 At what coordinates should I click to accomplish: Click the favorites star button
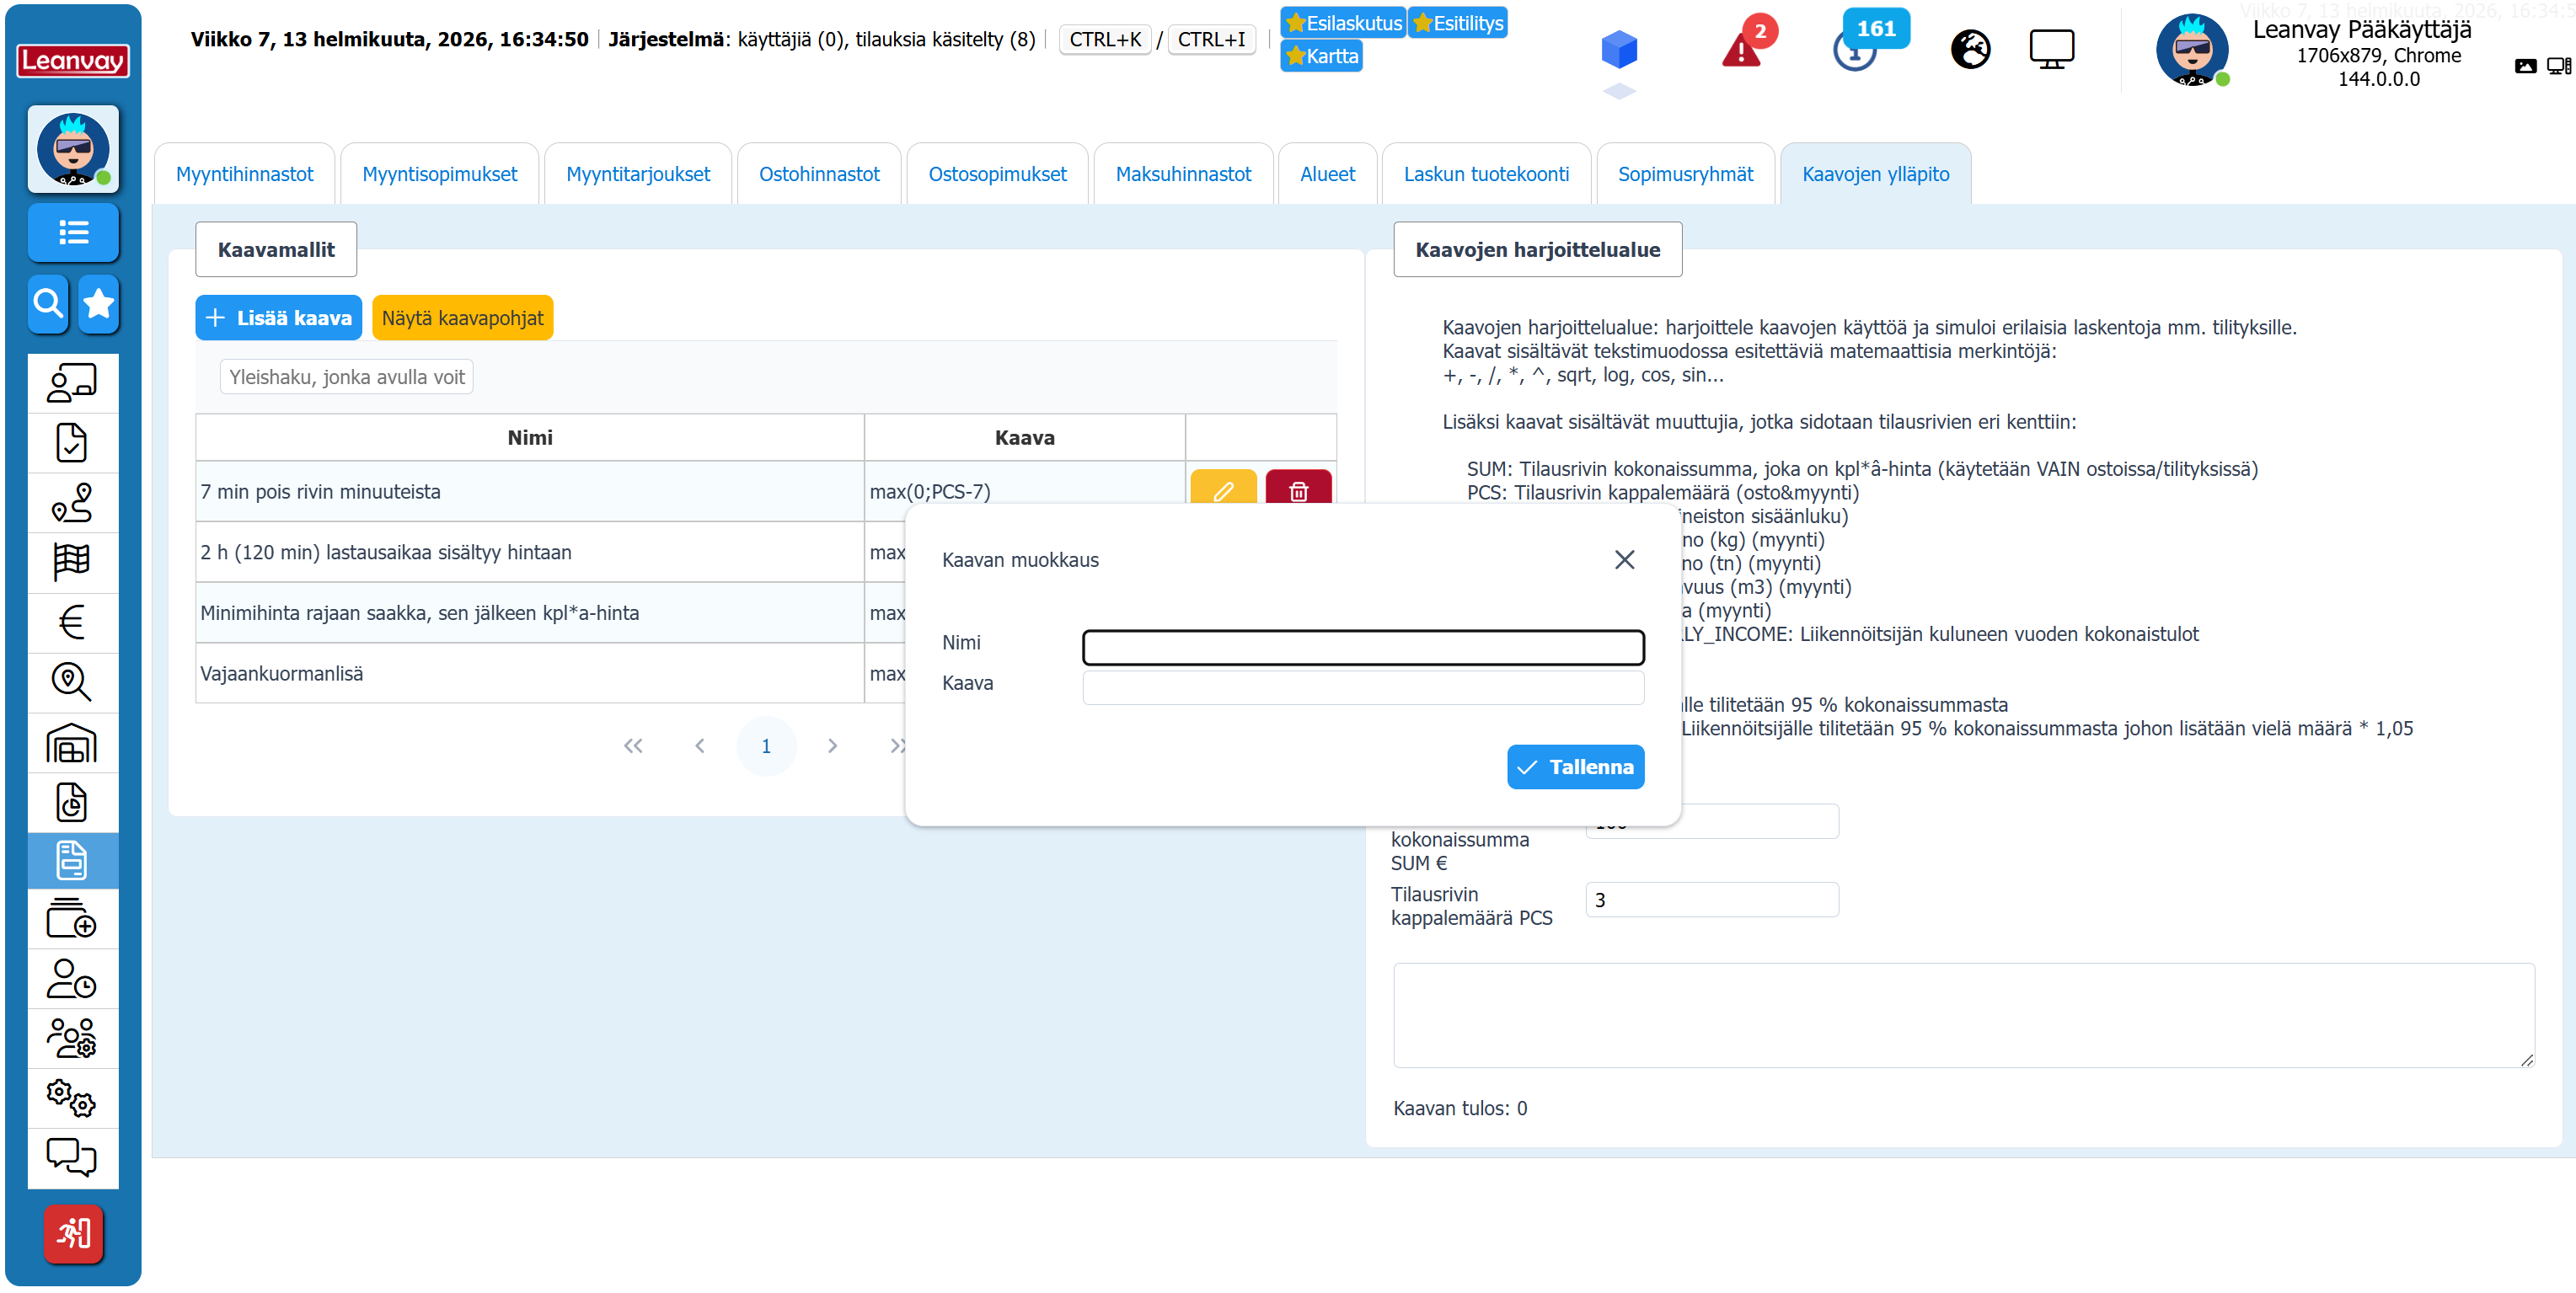coord(98,302)
